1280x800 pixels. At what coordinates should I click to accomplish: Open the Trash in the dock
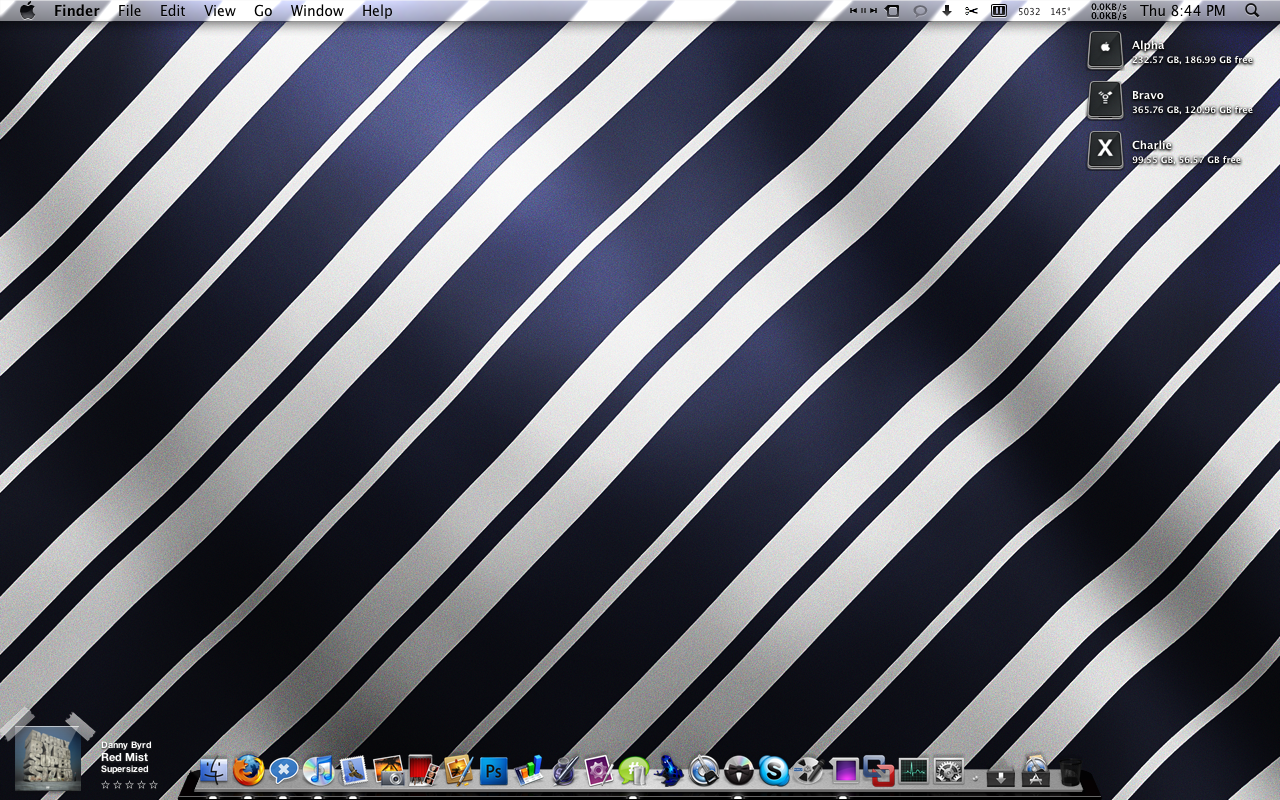click(1070, 772)
